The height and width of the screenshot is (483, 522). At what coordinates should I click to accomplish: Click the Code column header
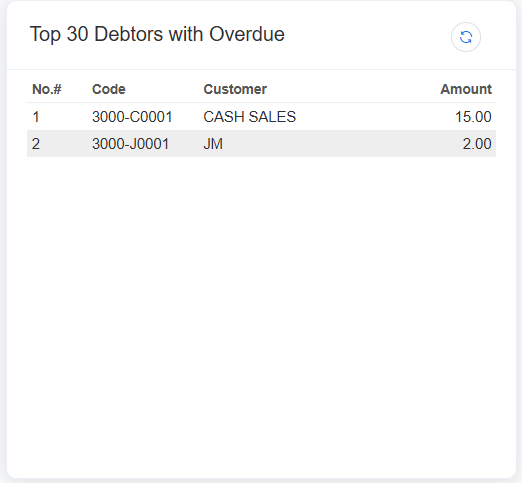point(109,89)
